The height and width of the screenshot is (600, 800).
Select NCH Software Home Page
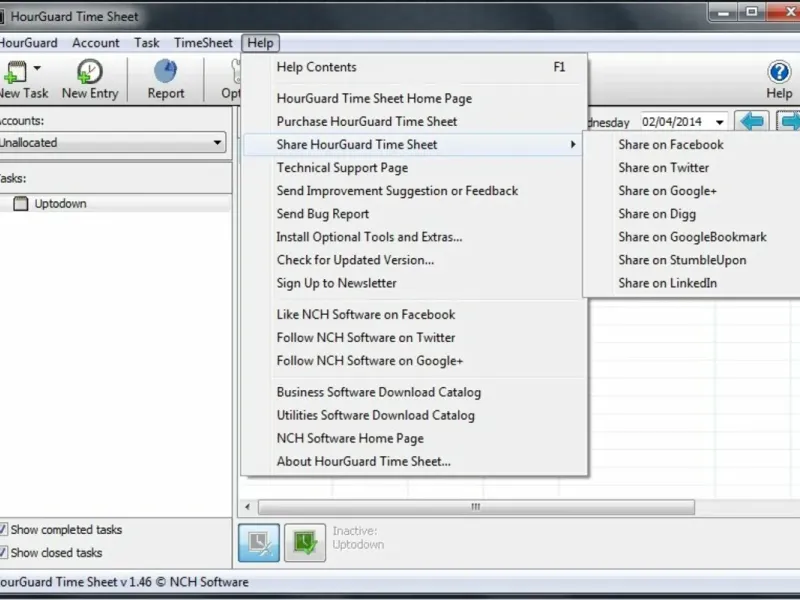414,438
